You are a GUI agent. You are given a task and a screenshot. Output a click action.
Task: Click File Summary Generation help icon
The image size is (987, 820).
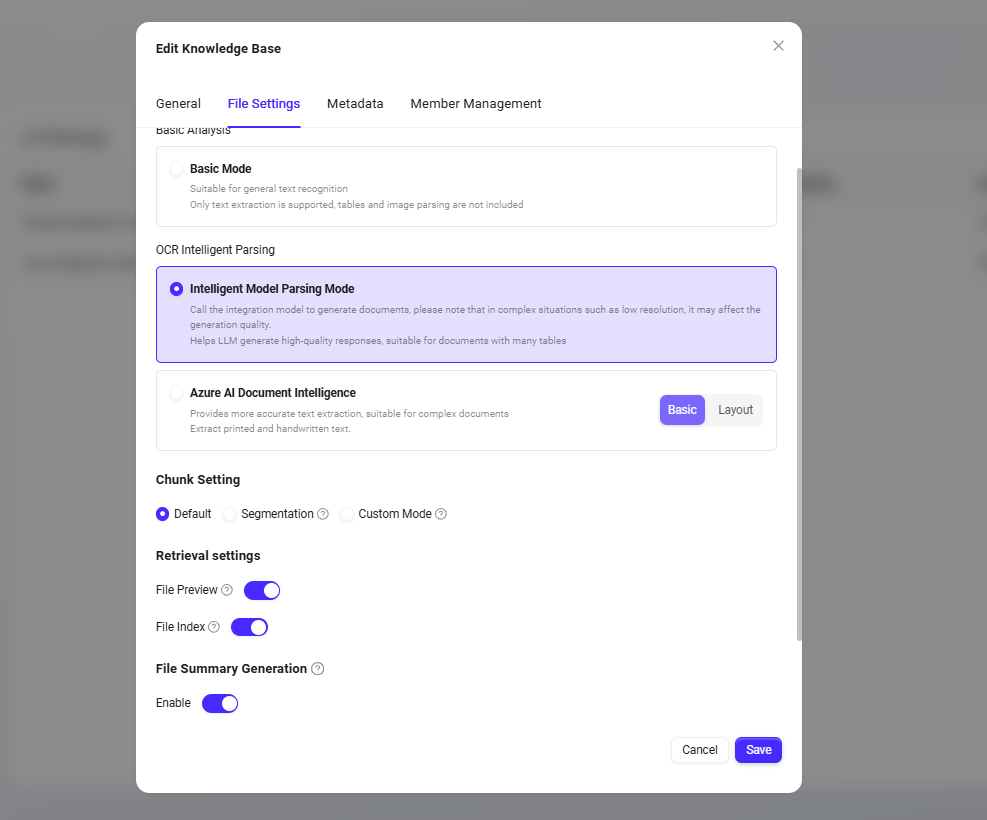(x=318, y=669)
